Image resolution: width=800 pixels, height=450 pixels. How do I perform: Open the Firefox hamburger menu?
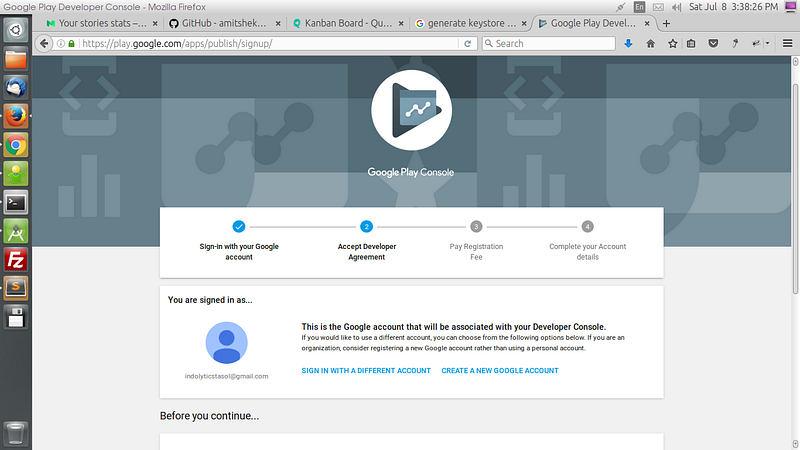[787, 43]
